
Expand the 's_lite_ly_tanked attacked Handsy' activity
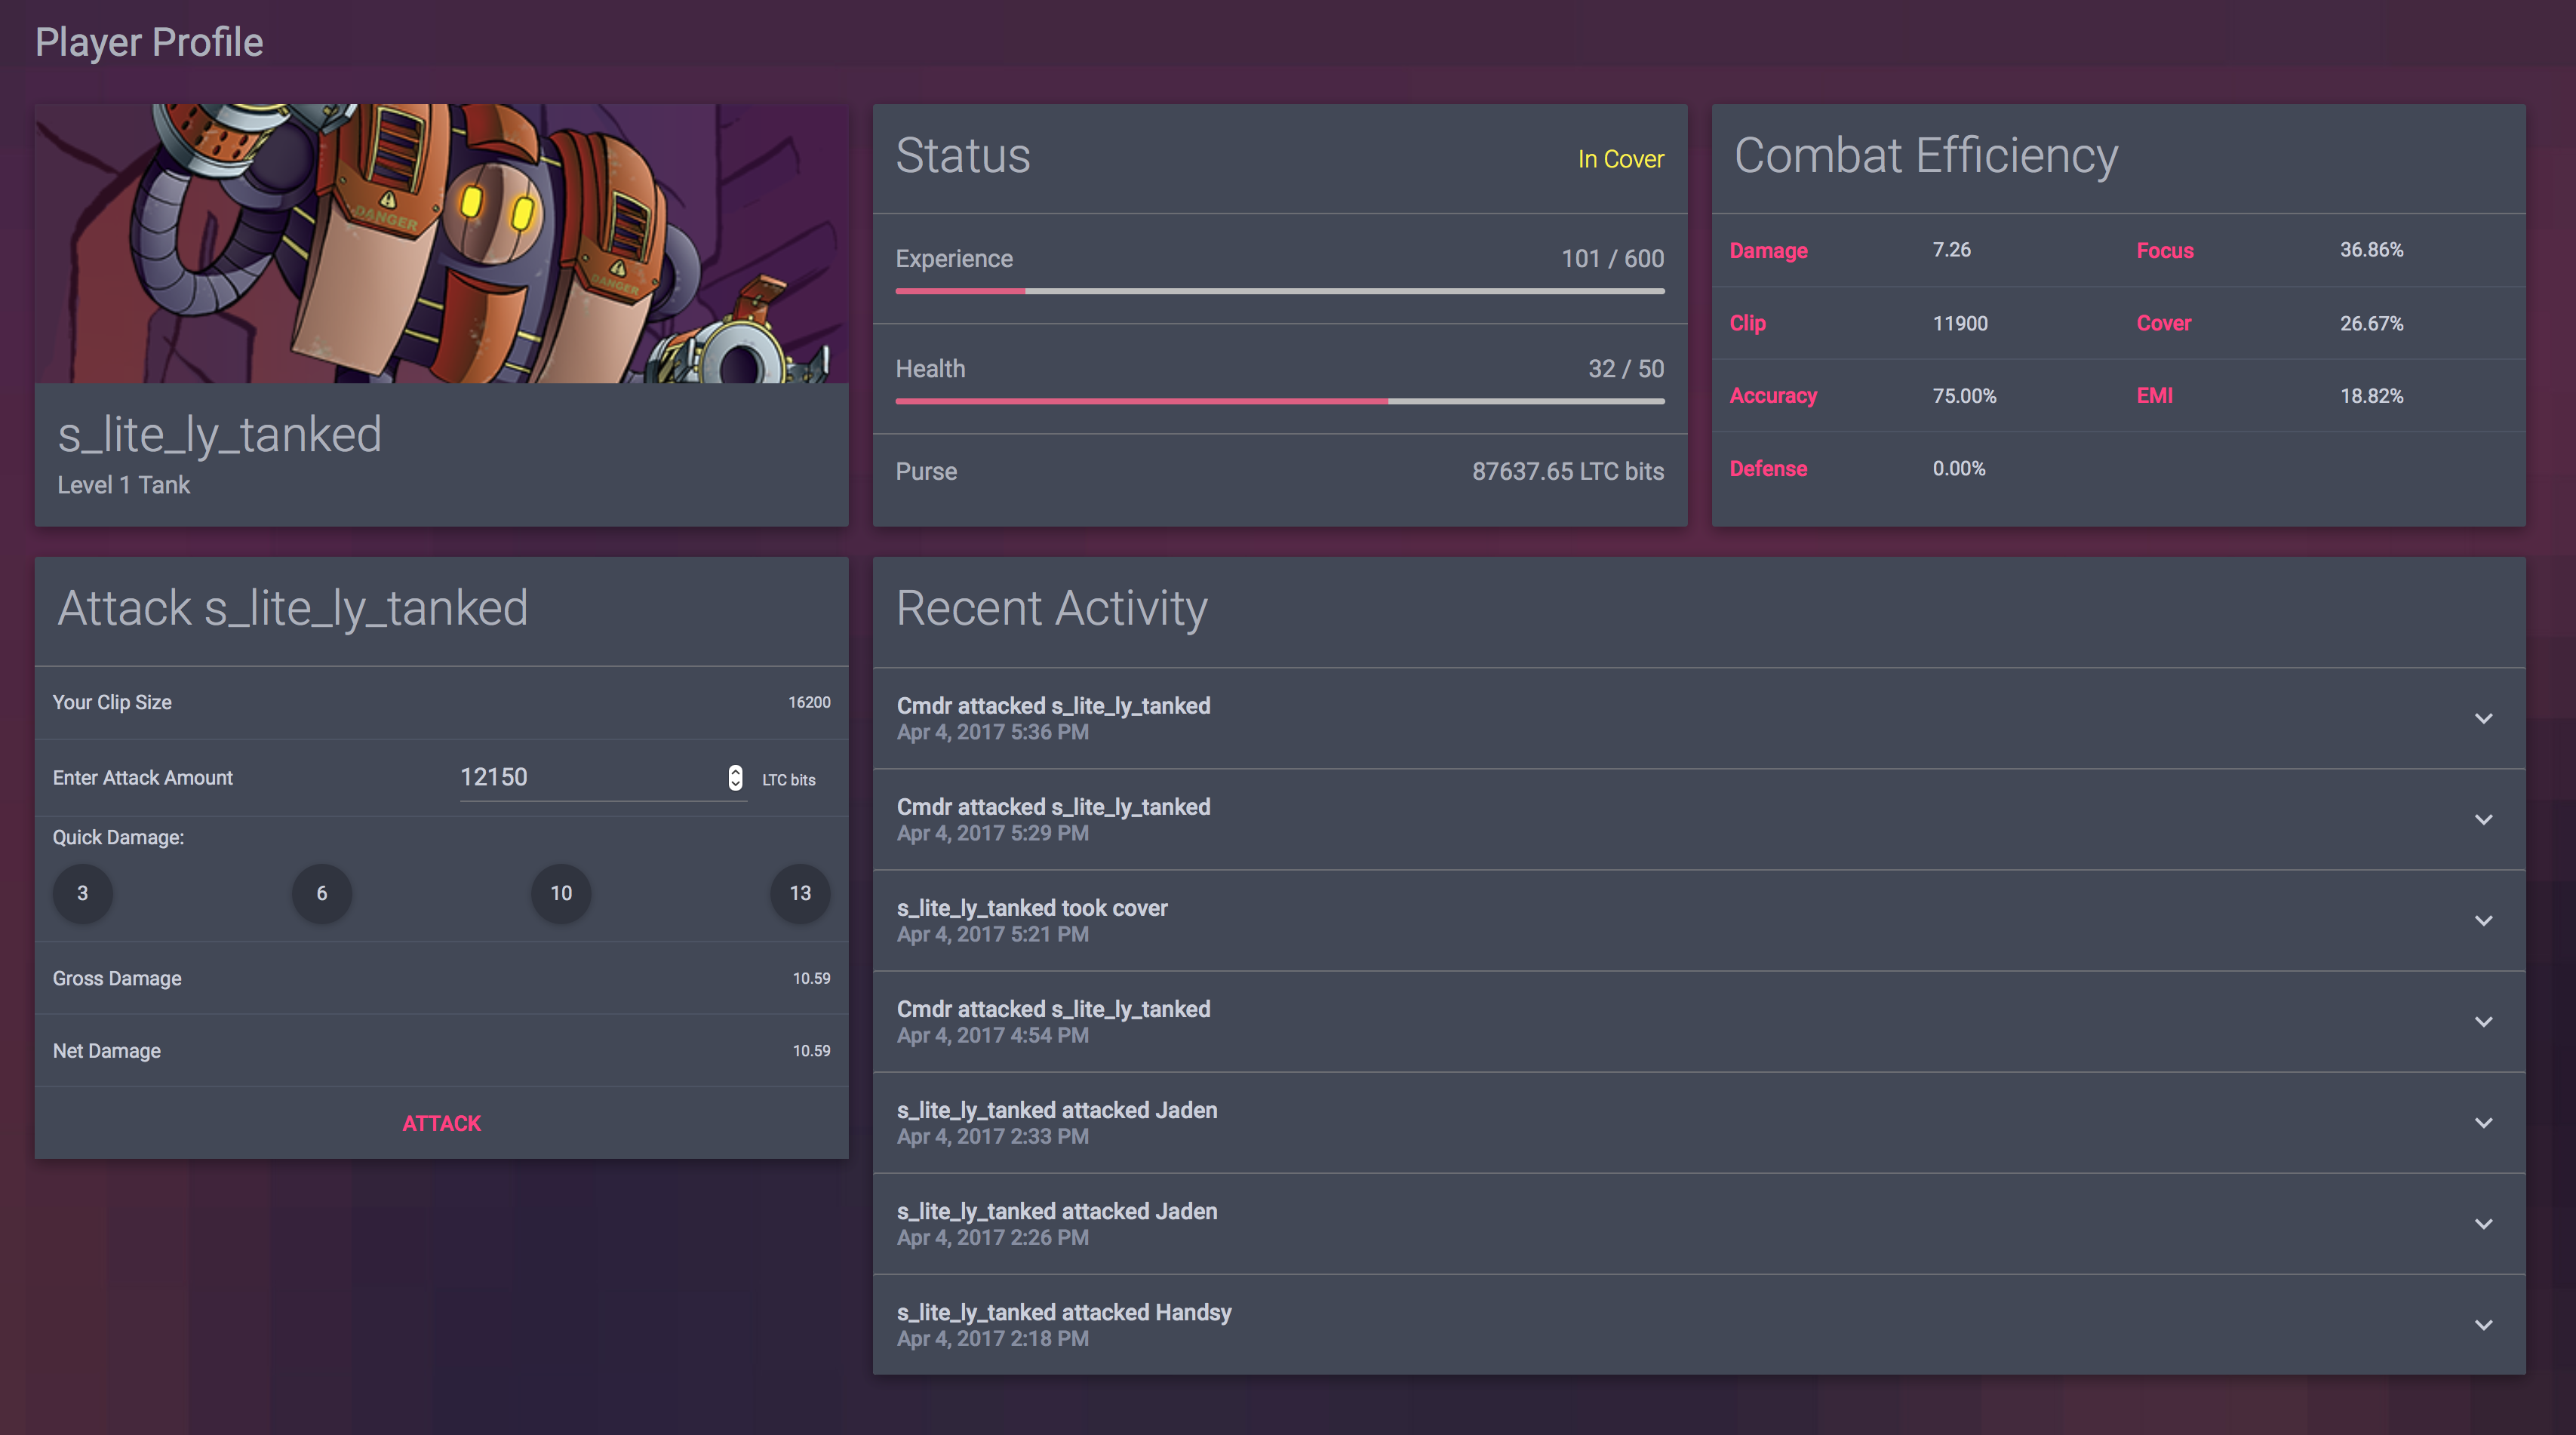2484,1324
